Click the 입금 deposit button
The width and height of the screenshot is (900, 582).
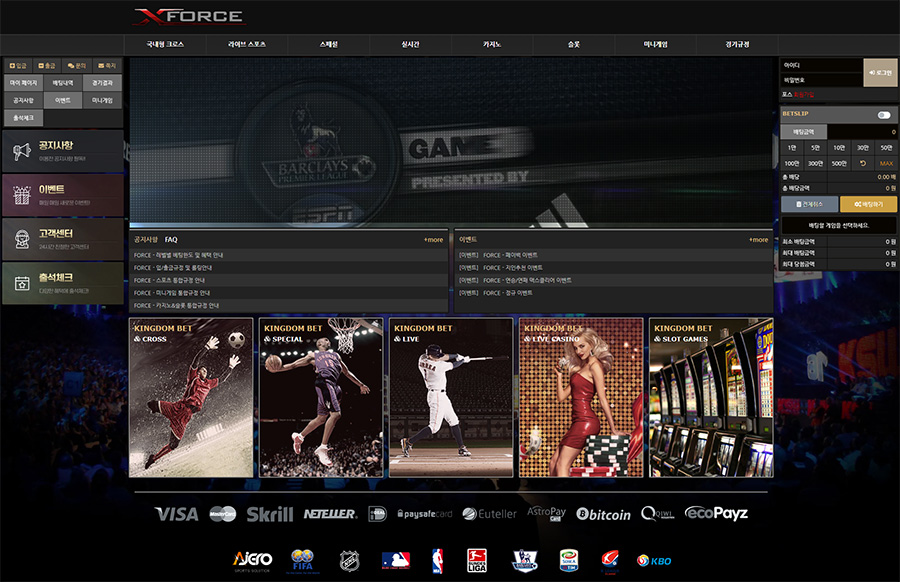click(x=18, y=65)
